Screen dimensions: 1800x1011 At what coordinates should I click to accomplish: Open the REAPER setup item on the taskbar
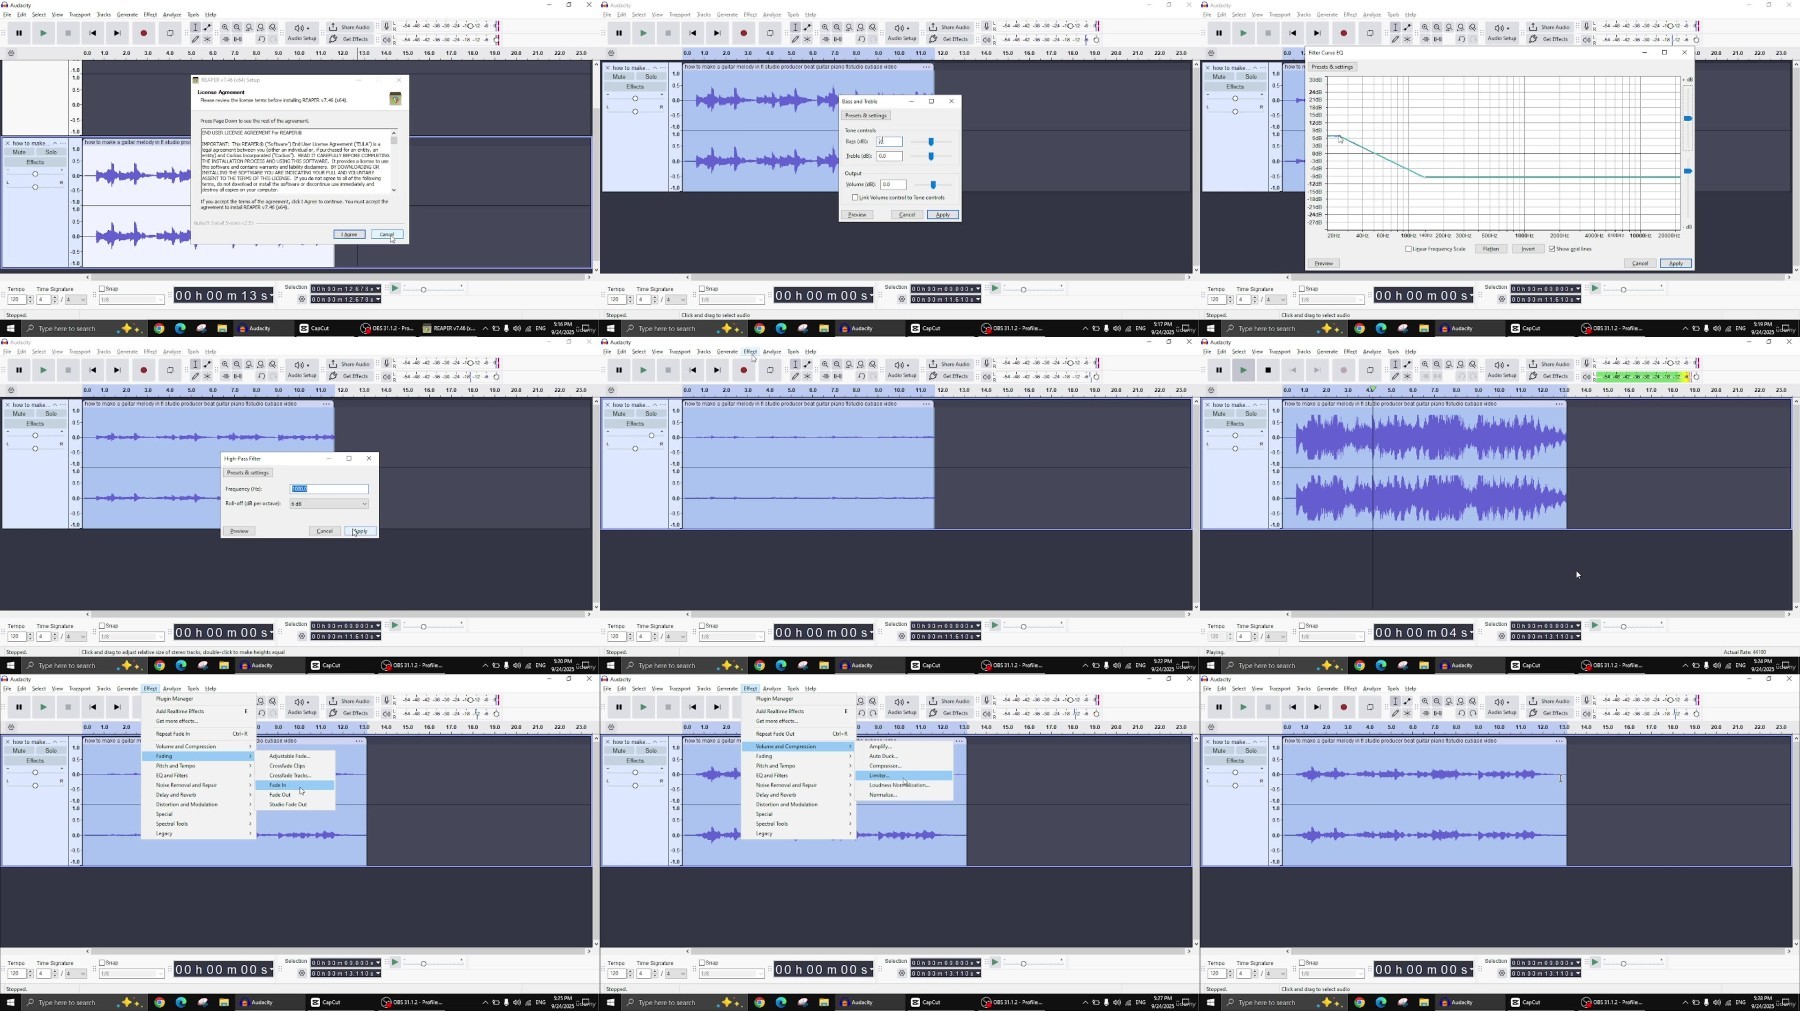[x=448, y=328]
